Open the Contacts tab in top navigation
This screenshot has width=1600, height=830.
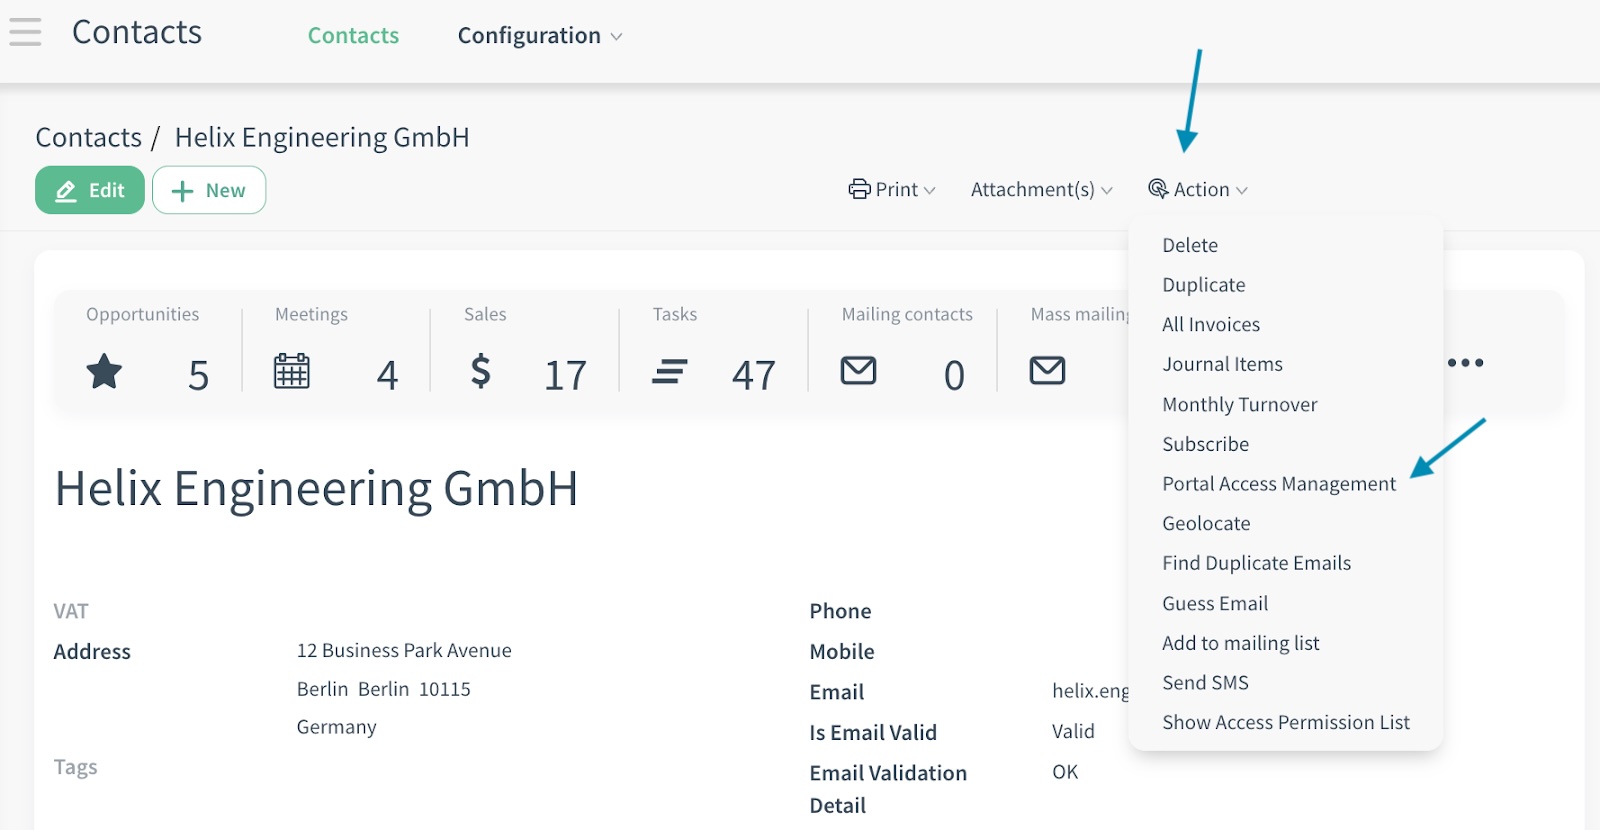(x=353, y=36)
